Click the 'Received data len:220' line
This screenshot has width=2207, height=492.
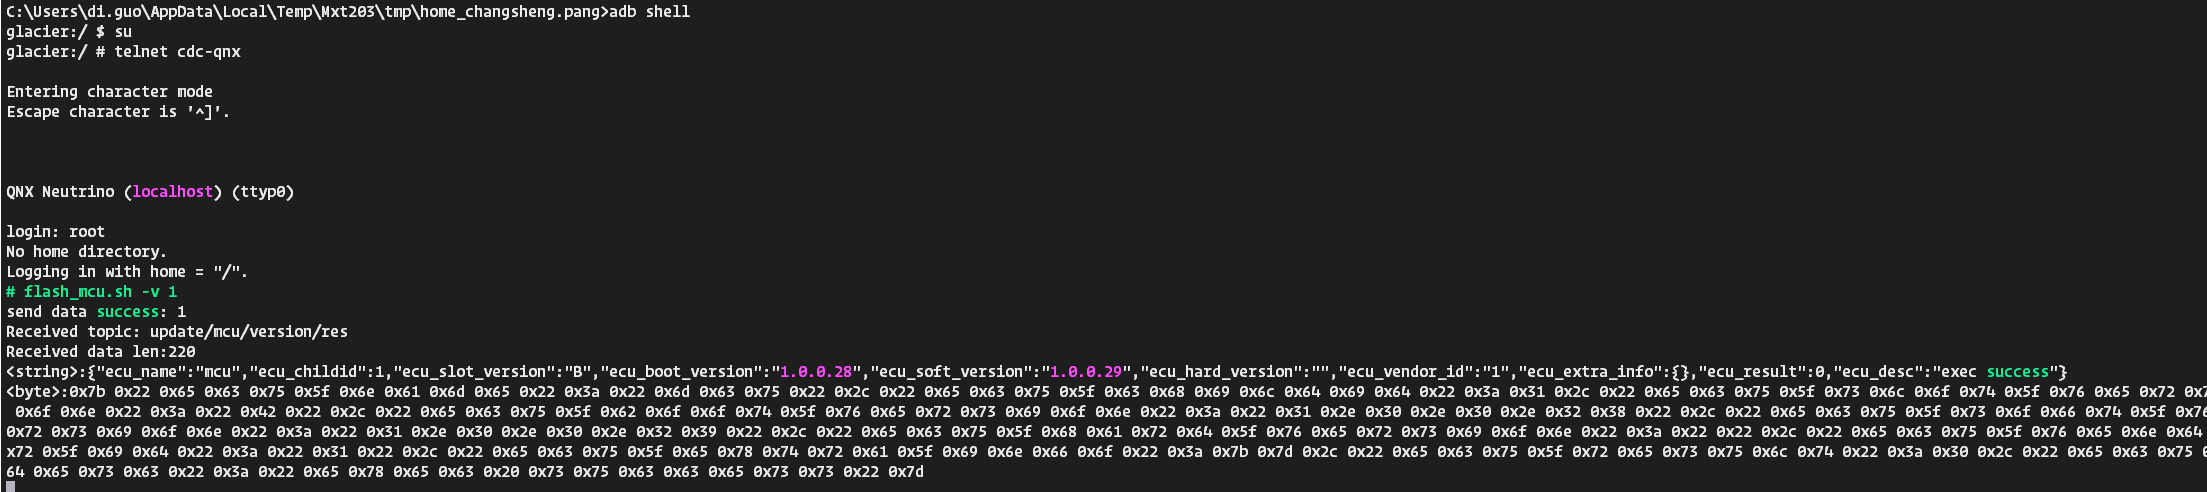100,352
